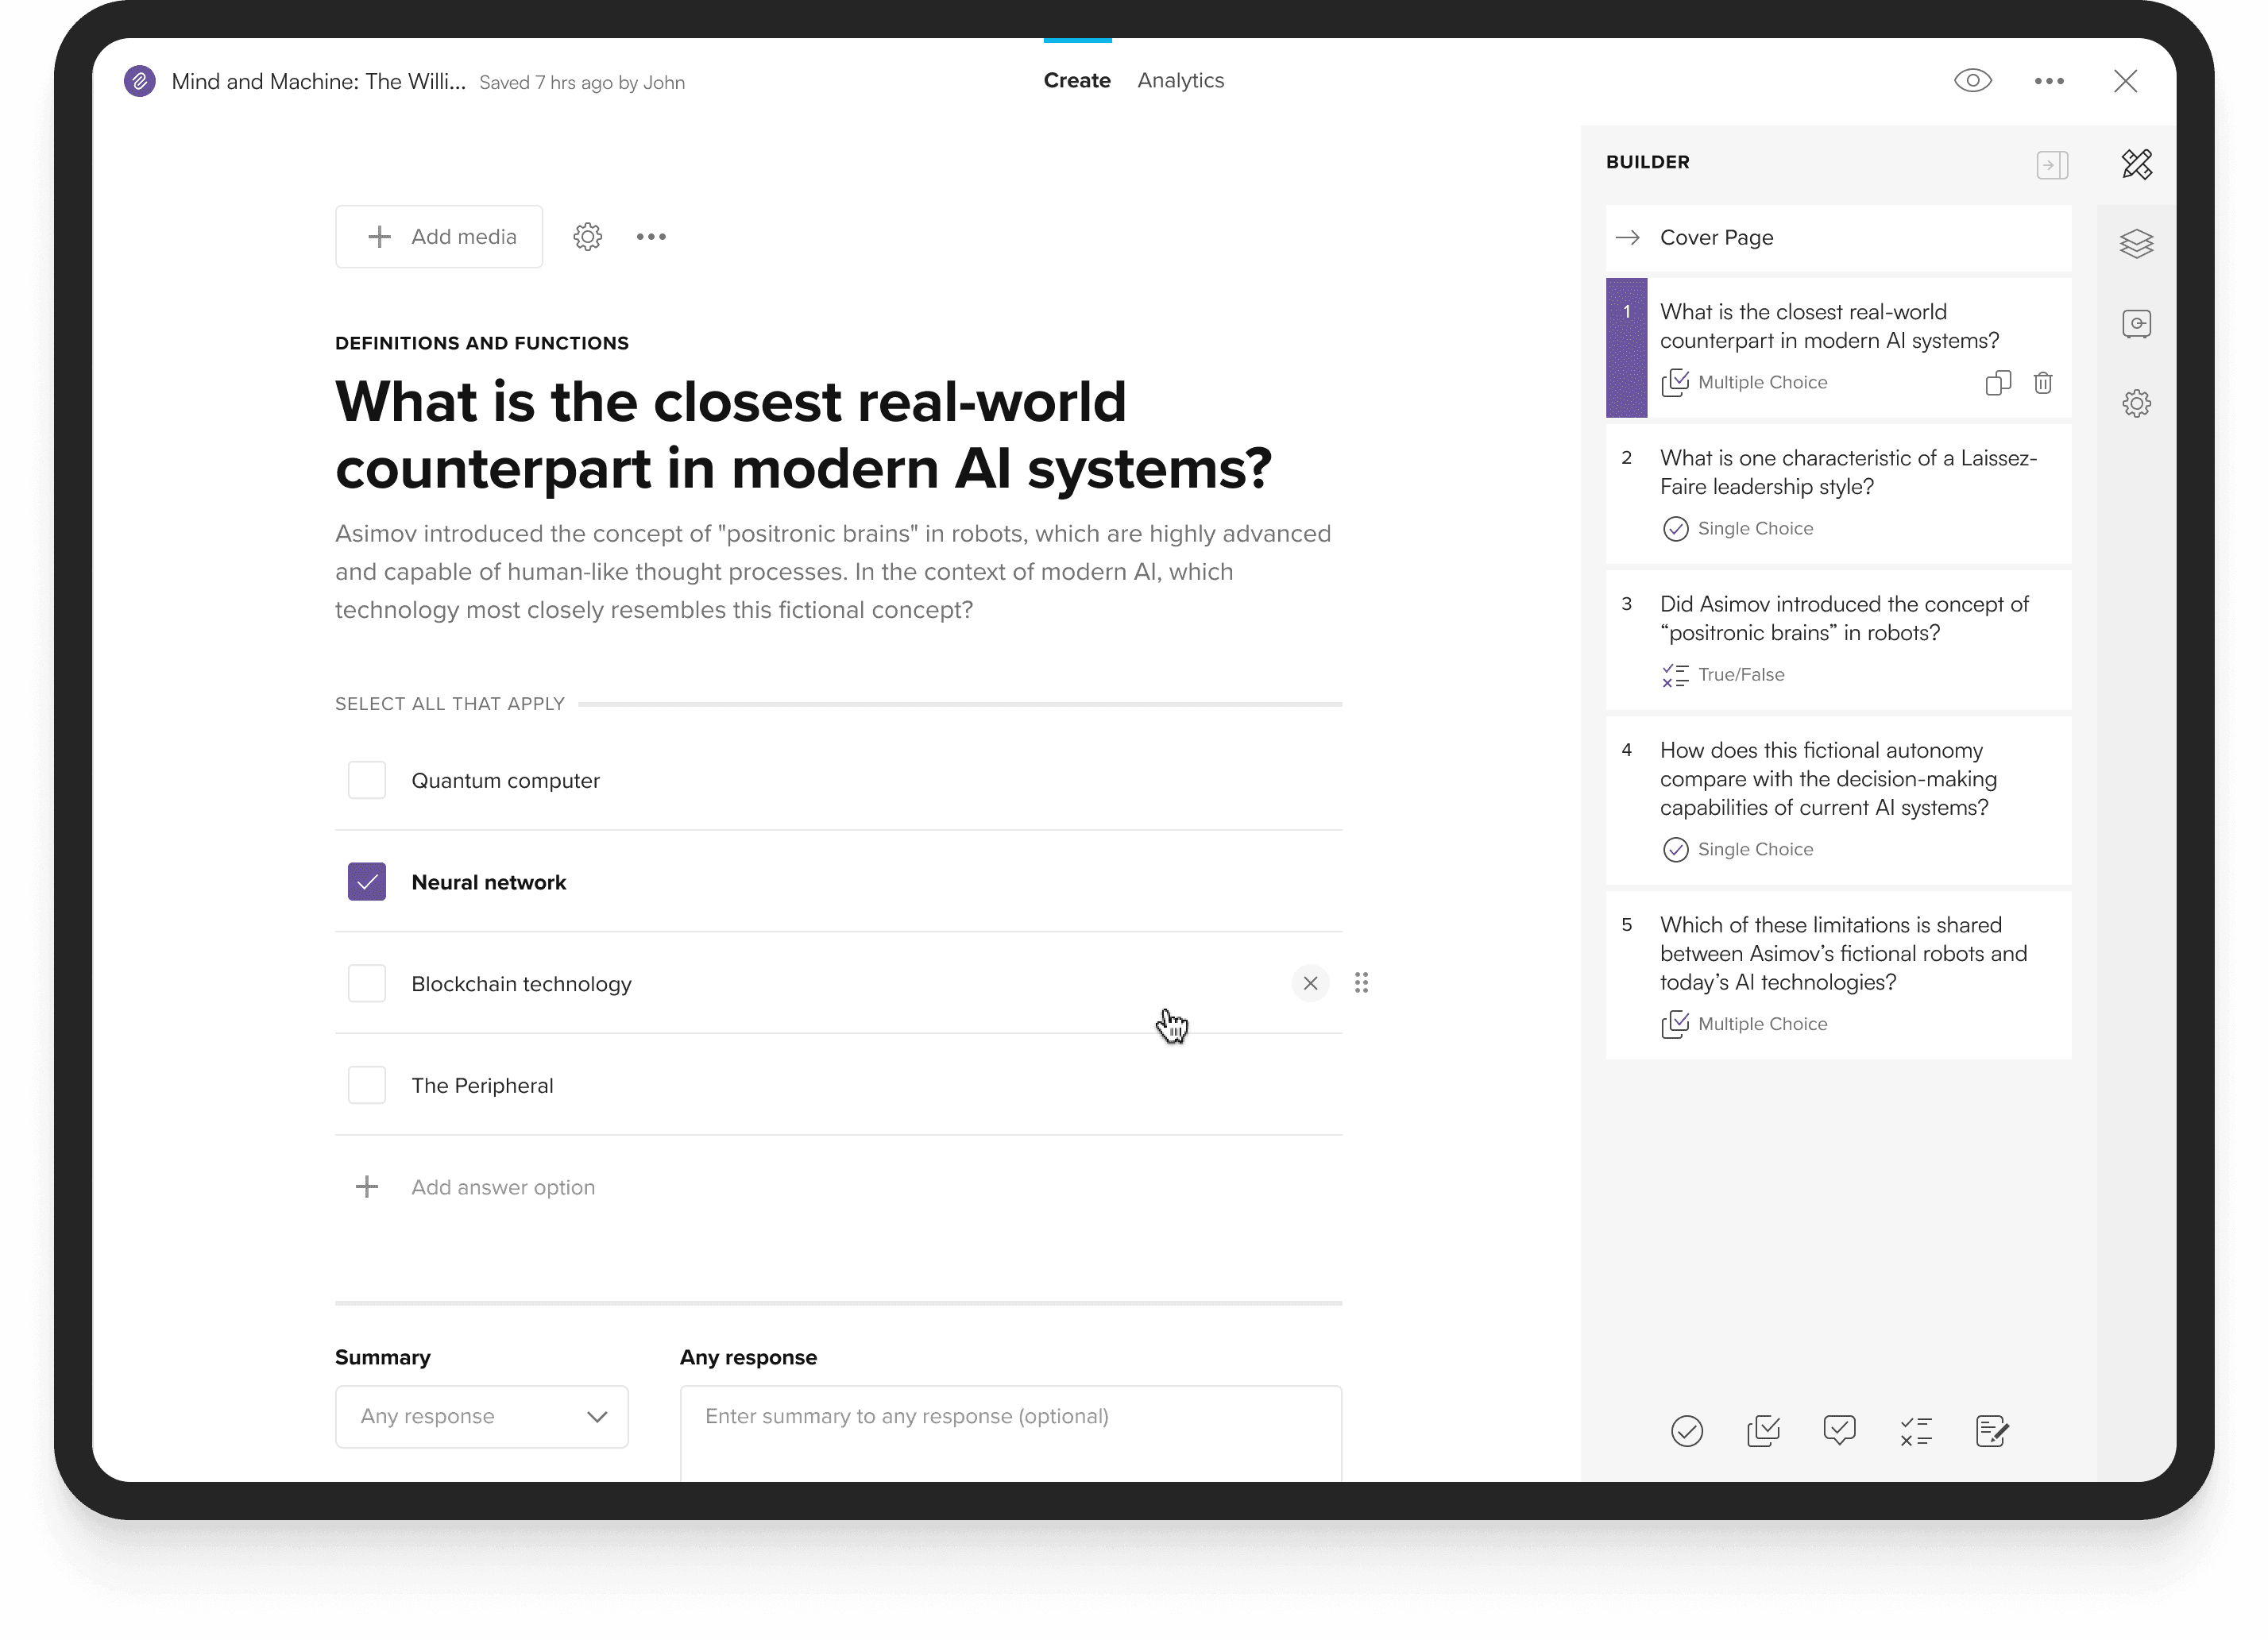Collapse the Builder panel with arrow icon
This screenshot has width=2268, height=1640.
(2051, 164)
